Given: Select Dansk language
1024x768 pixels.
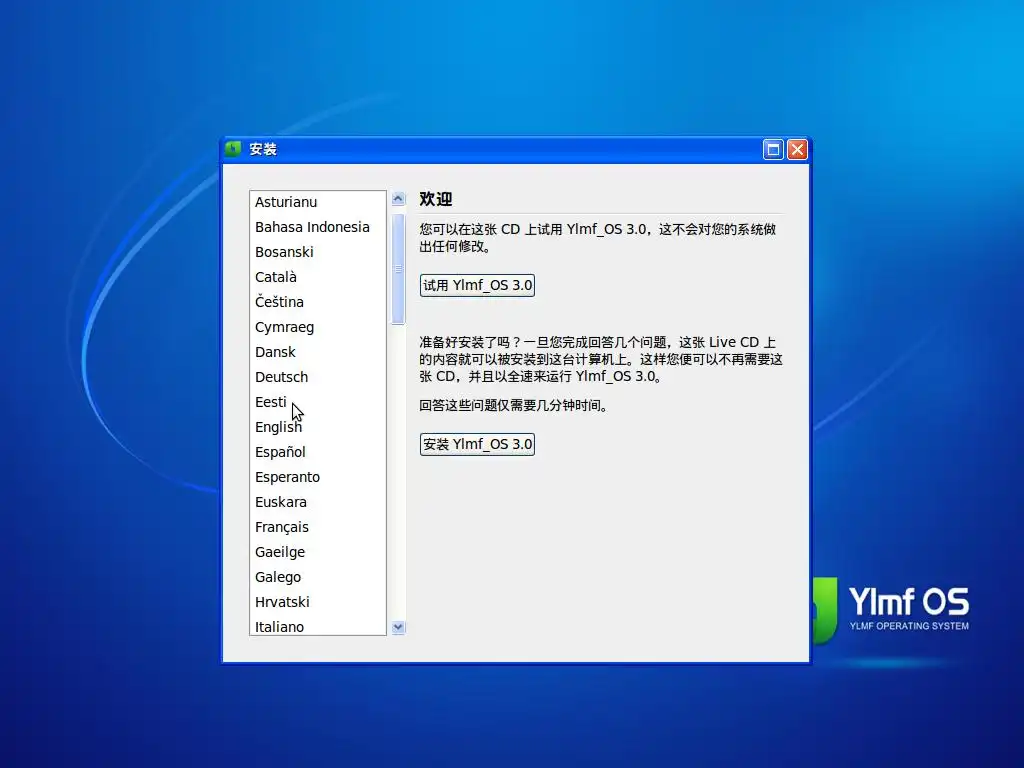Looking at the screenshot, I should click(x=317, y=352).
